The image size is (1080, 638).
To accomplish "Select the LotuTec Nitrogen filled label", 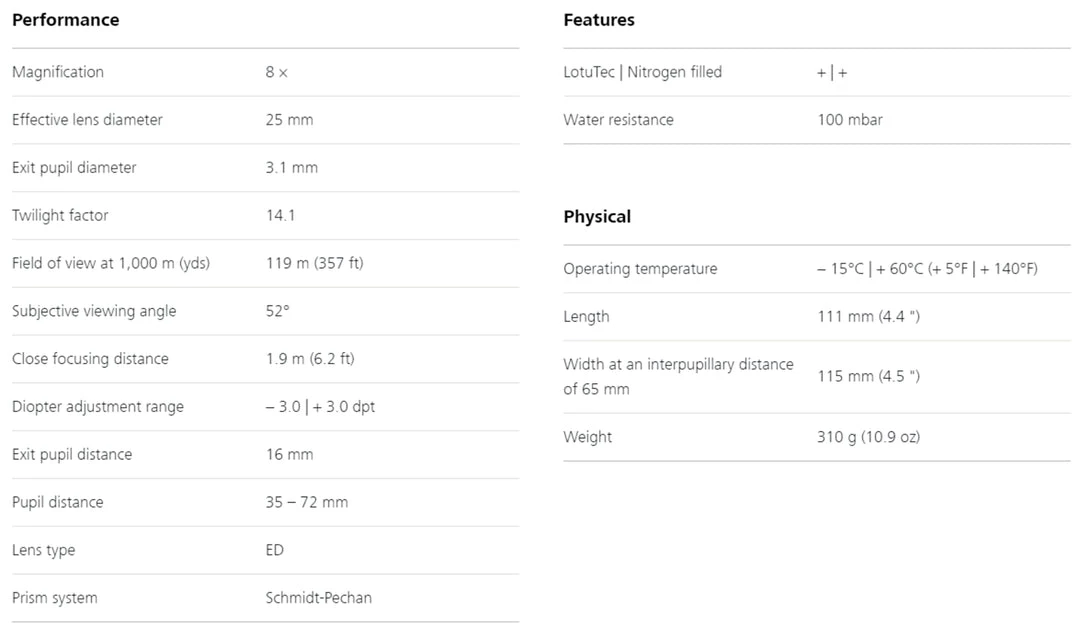I will [x=642, y=72].
